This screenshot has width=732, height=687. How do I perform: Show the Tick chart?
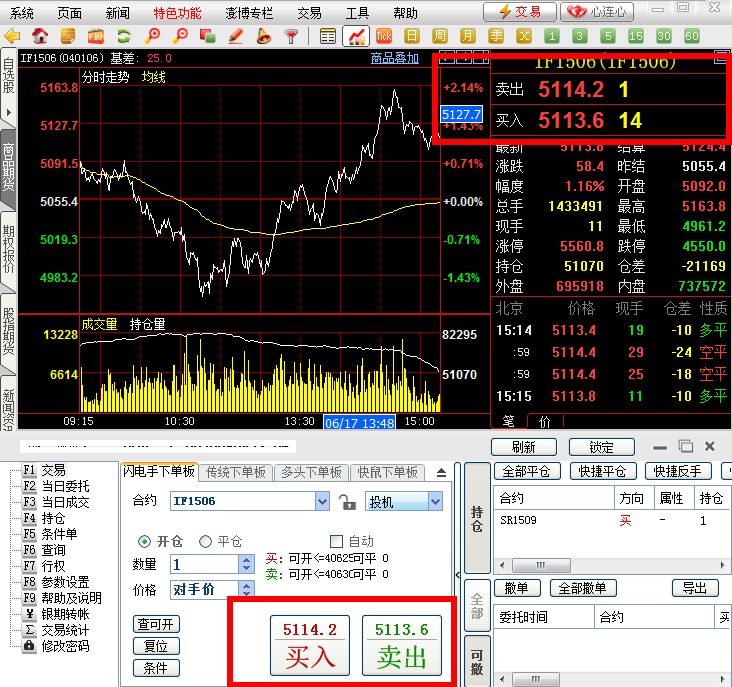[x=384, y=36]
